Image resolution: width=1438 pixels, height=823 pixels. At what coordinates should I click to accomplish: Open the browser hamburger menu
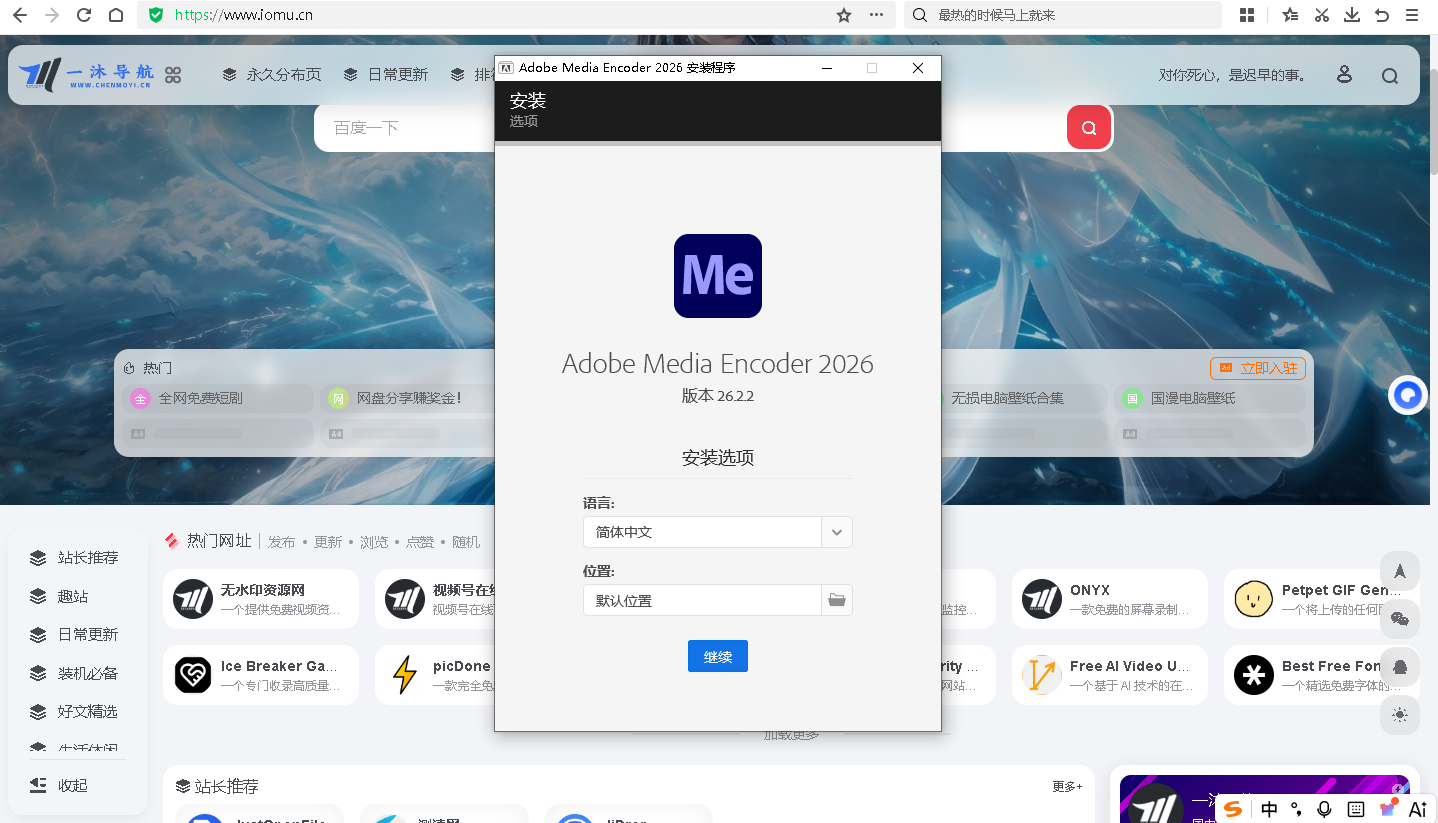pos(1413,15)
